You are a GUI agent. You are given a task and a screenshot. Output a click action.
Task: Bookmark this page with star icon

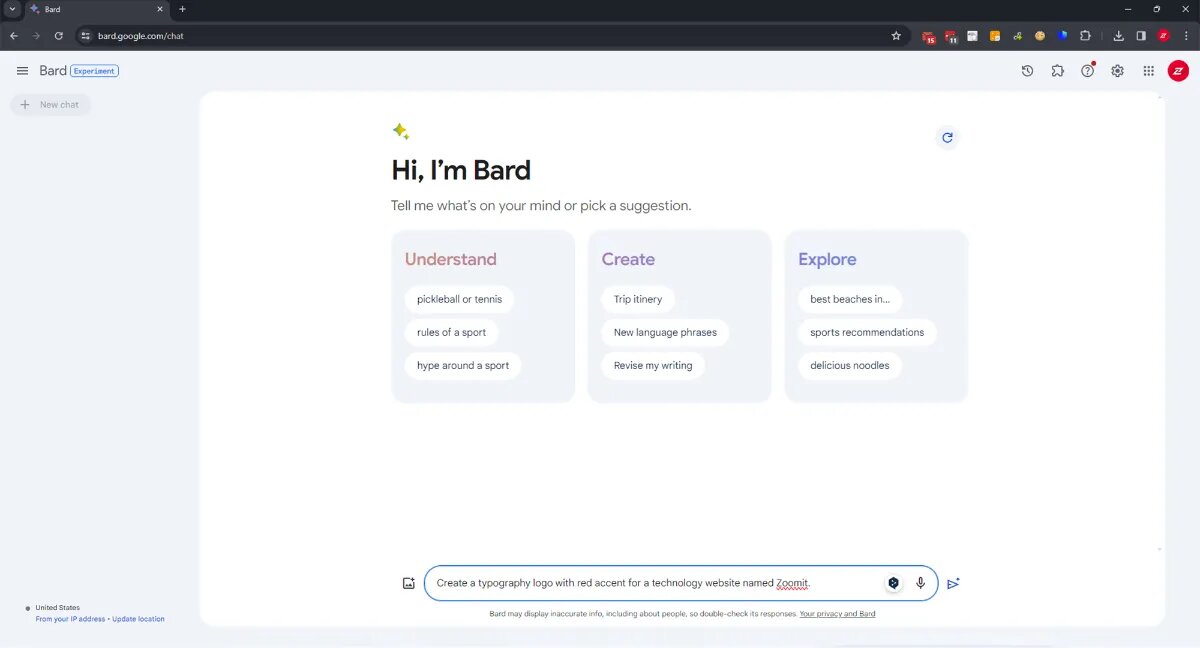click(896, 36)
